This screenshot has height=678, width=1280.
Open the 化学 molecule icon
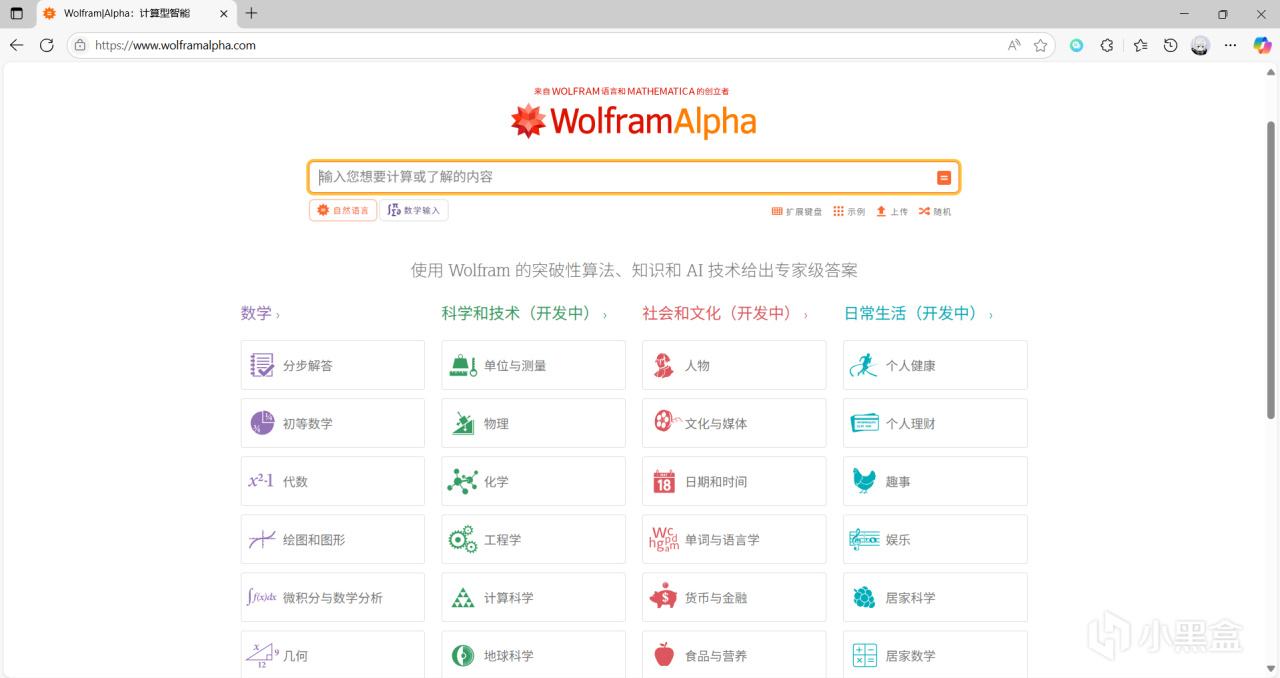pyautogui.click(x=462, y=481)
